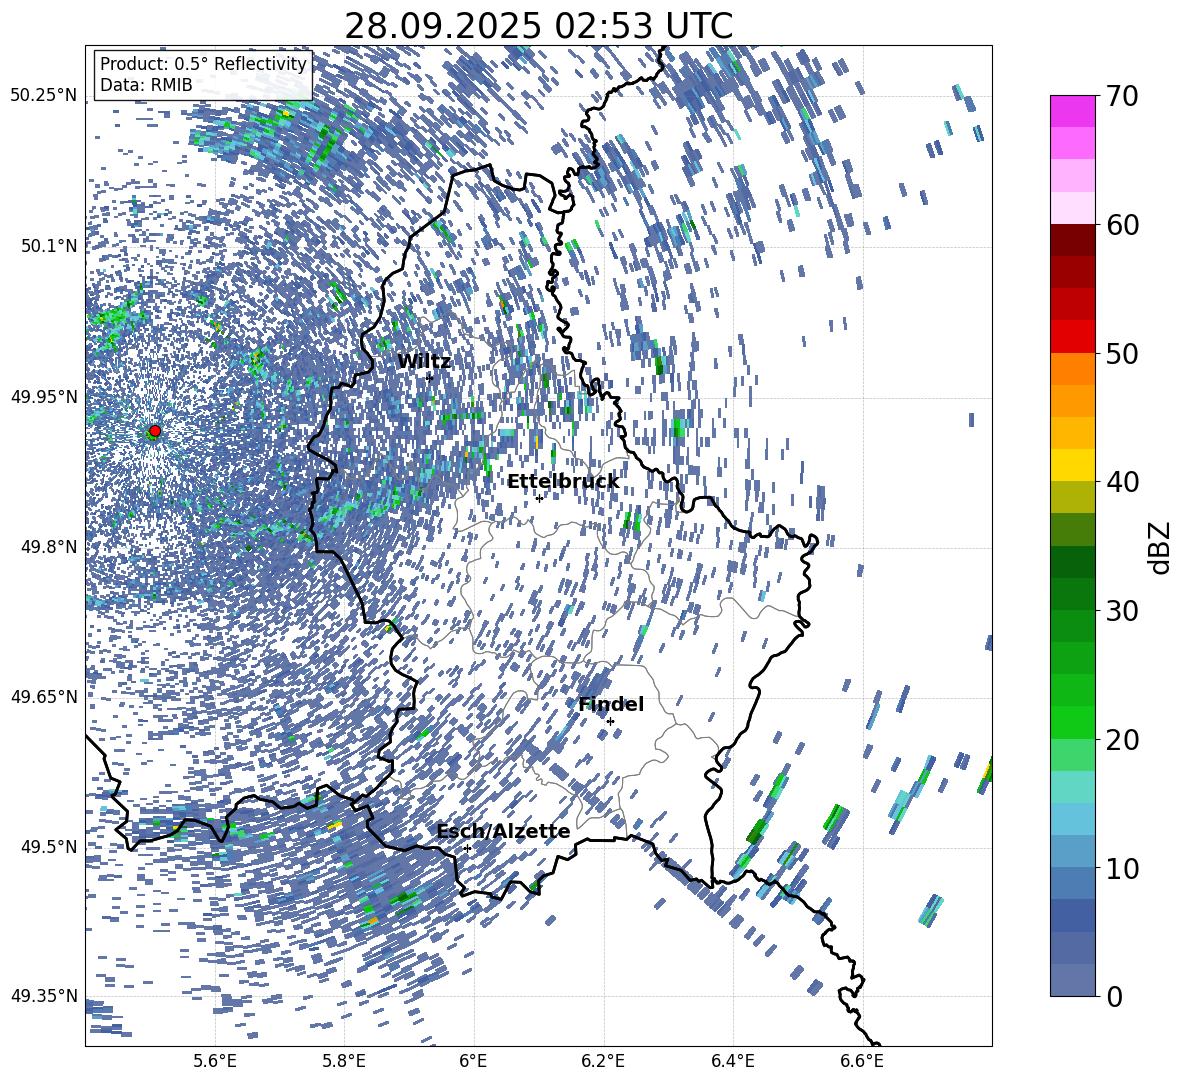Click the 50.1°N latitude tick label
The width and height of the screenshot is (1184, 1081).
coord(48,246)
